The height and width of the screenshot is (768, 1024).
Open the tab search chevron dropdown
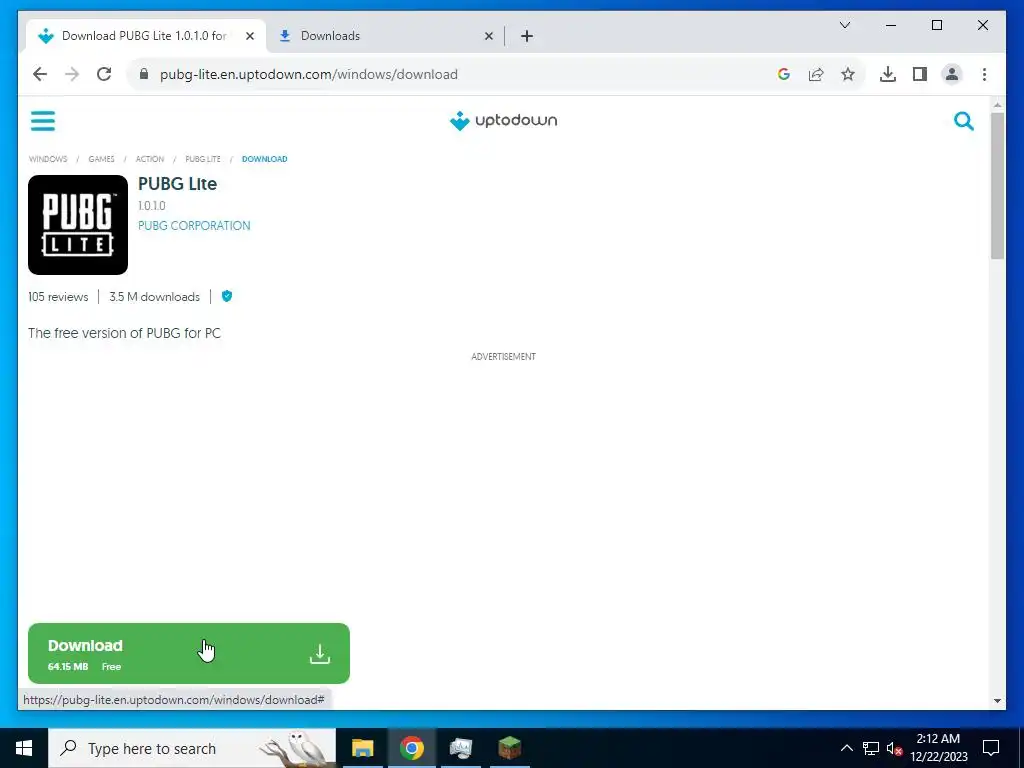[844, 25]
